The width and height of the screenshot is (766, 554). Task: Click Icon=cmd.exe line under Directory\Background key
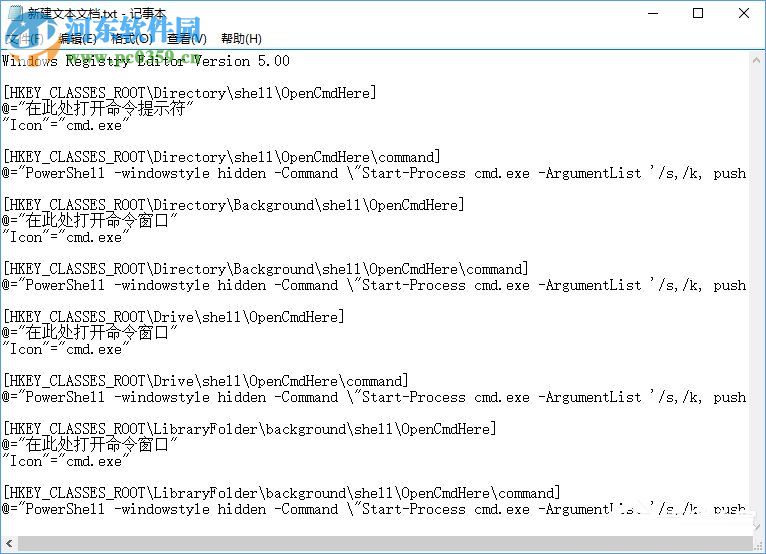click(66, 237)
